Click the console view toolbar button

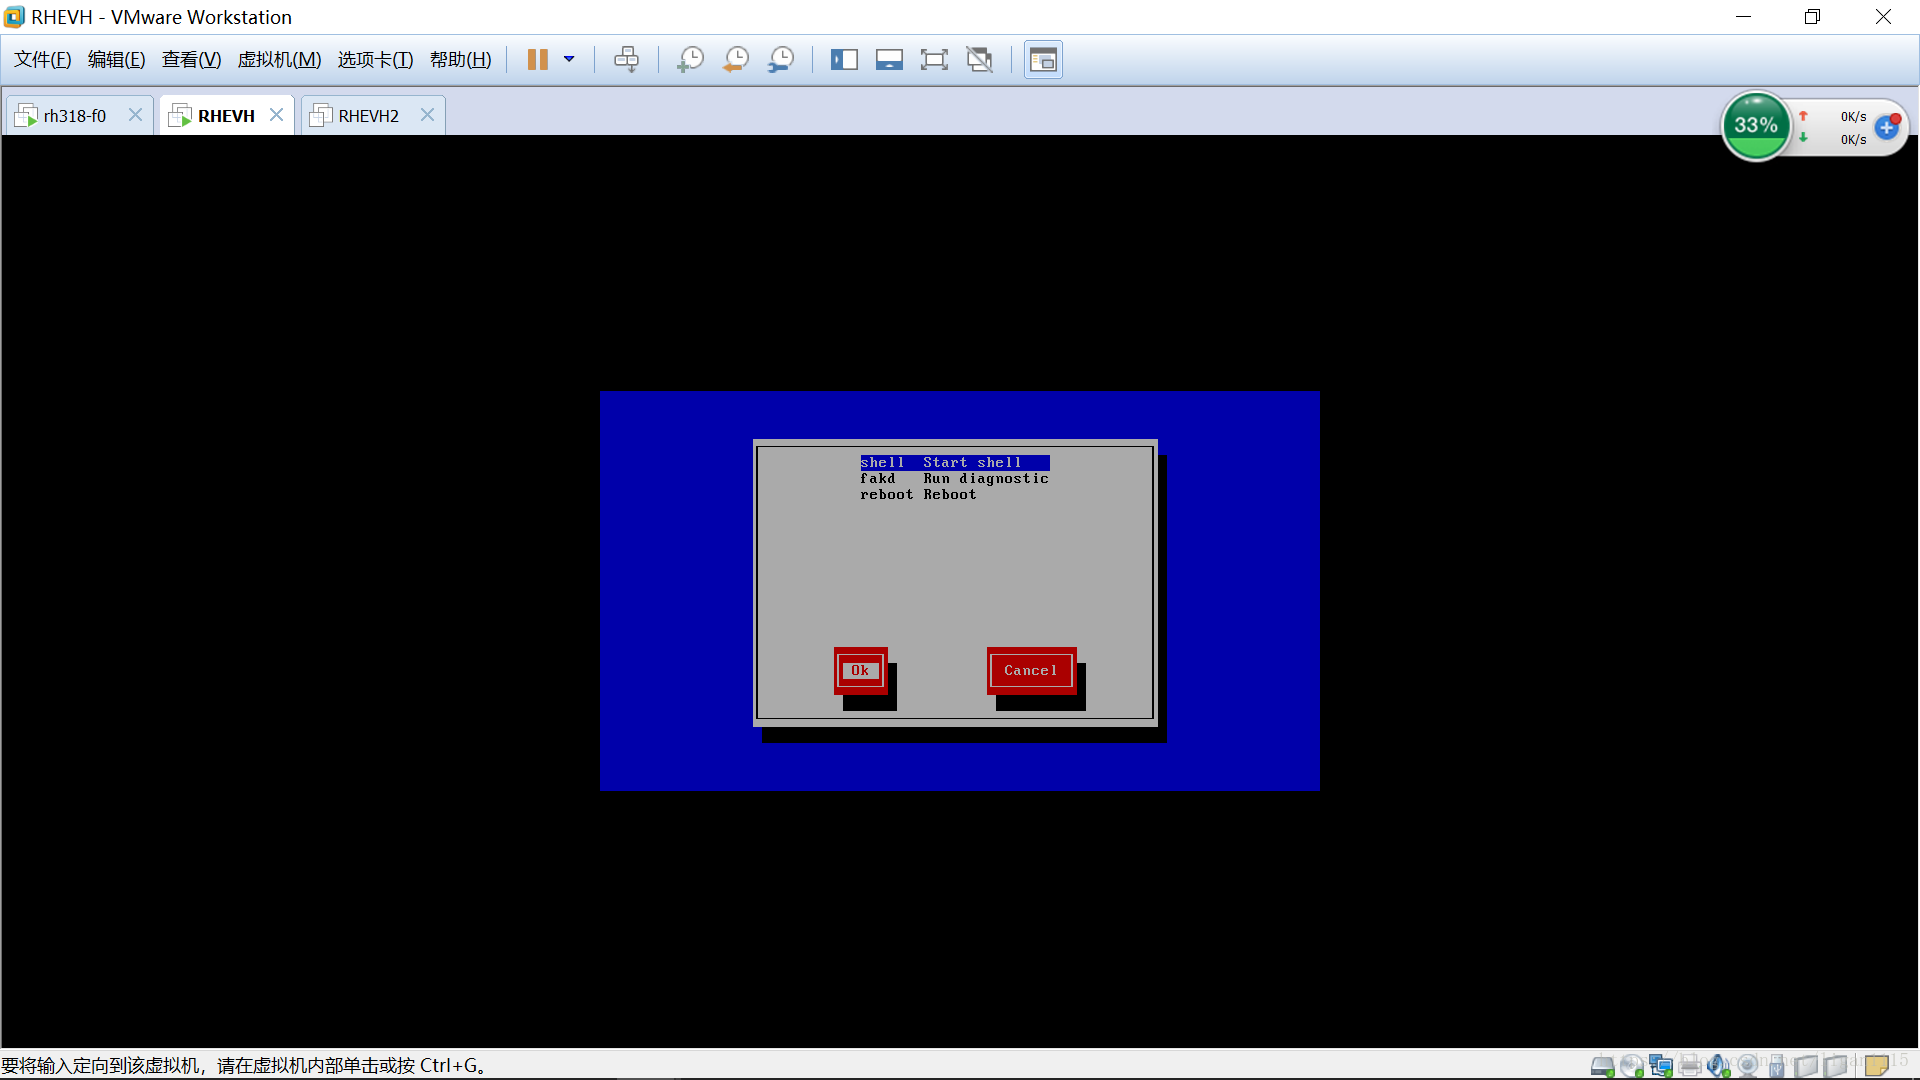coord(1043,60)
